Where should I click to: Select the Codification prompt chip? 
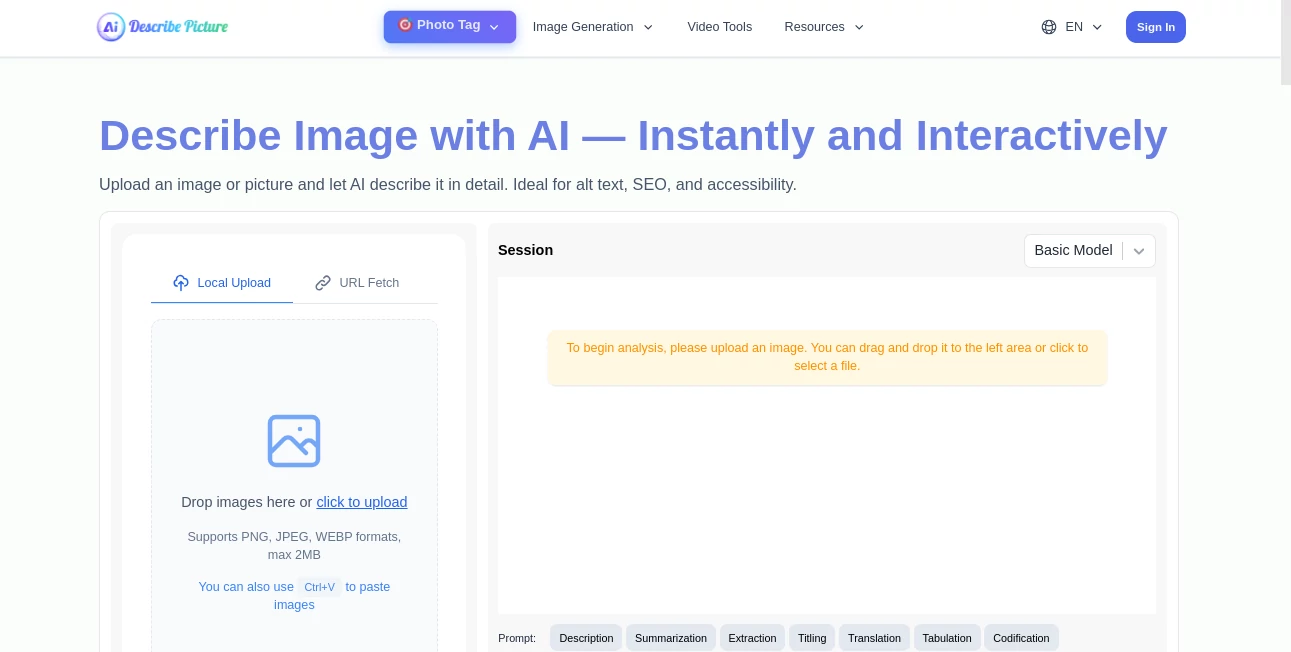point(1021,638)
